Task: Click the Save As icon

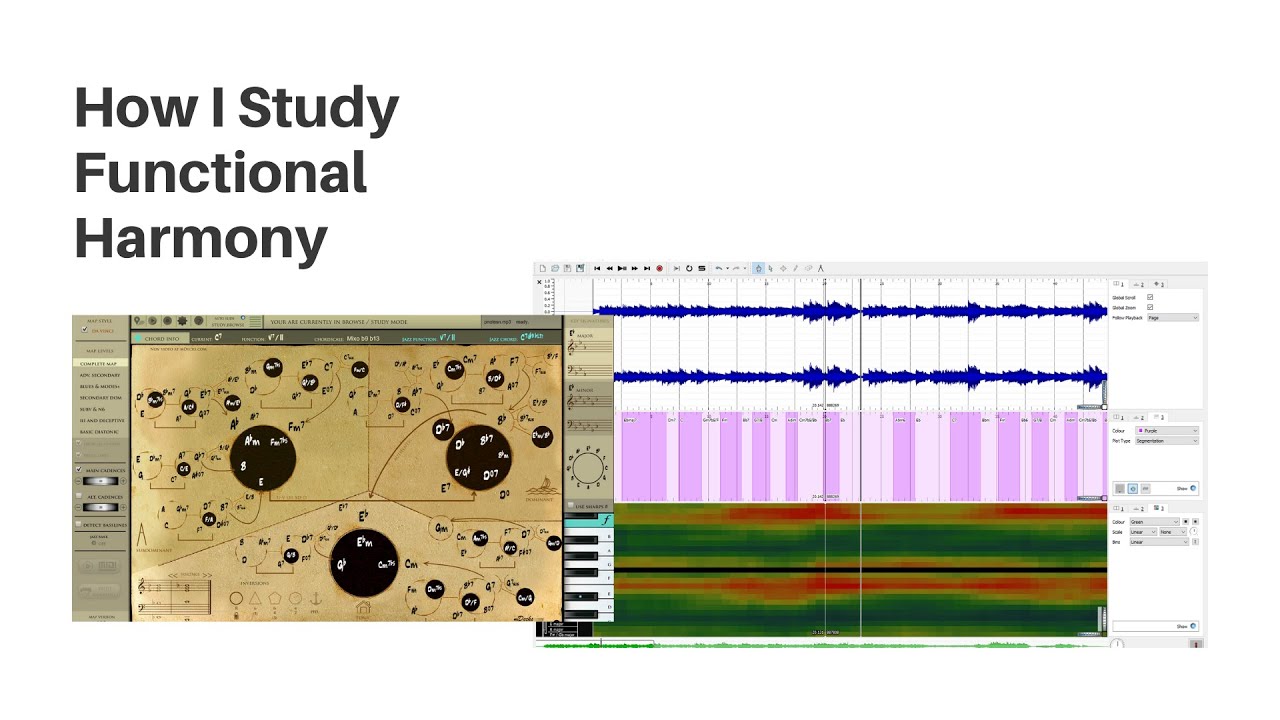Action: point(580,268)
